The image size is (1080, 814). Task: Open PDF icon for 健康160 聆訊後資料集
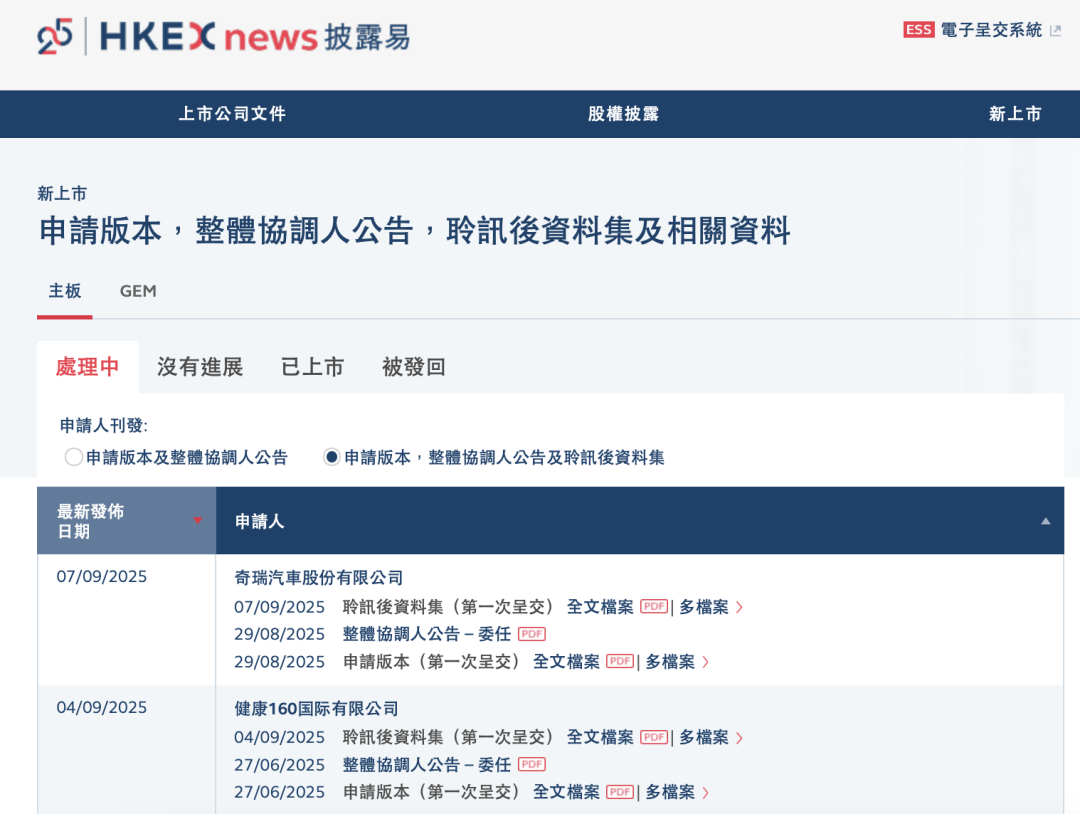pyautogui.click(x=654, y=737)
